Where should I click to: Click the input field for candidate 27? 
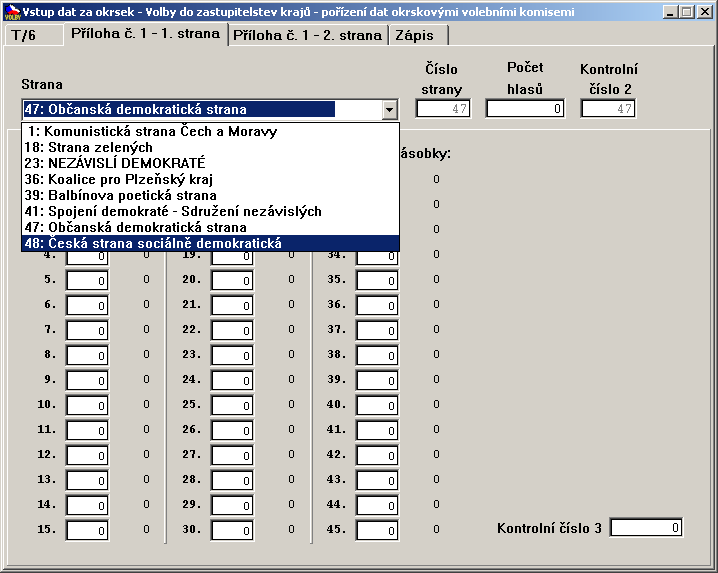click(x=232, y=455)
